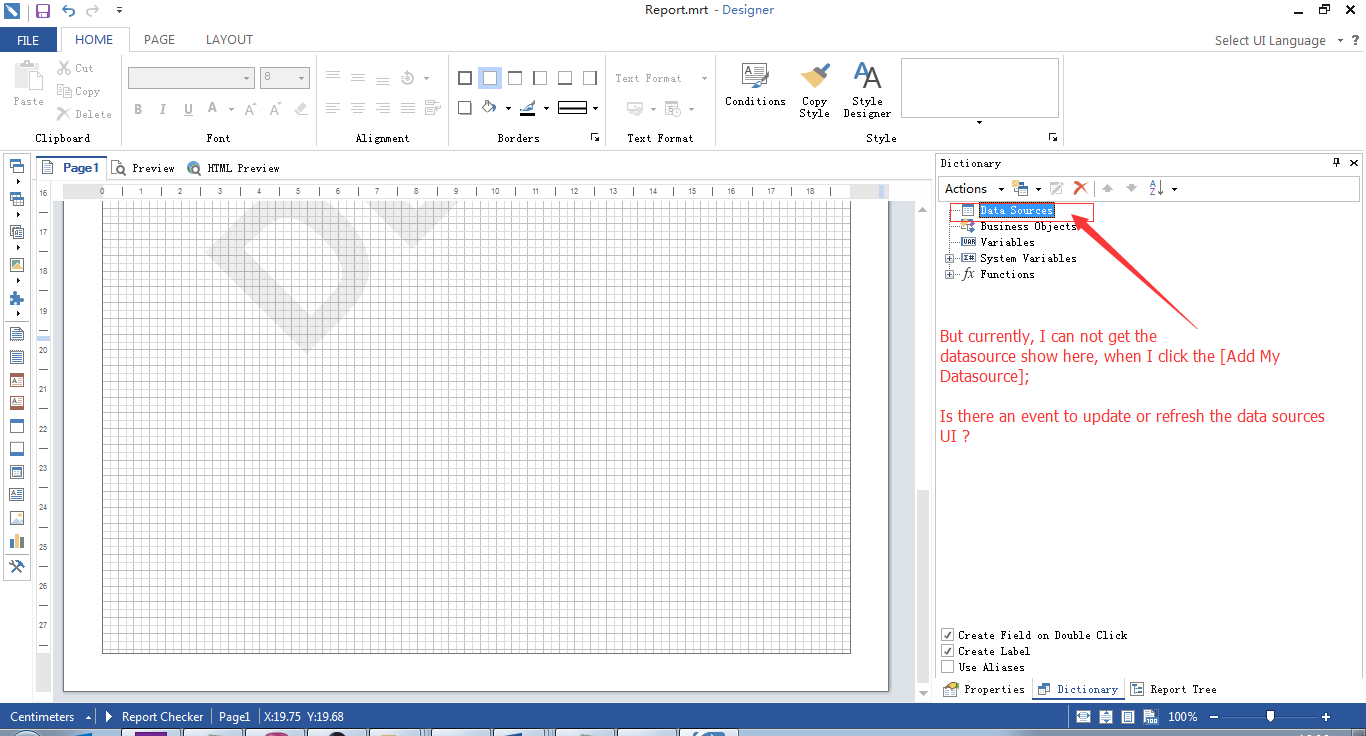Switch to the PAGE ribbon tab
Viewport: 1366px width, 736px height.
(x=159, y=40)
